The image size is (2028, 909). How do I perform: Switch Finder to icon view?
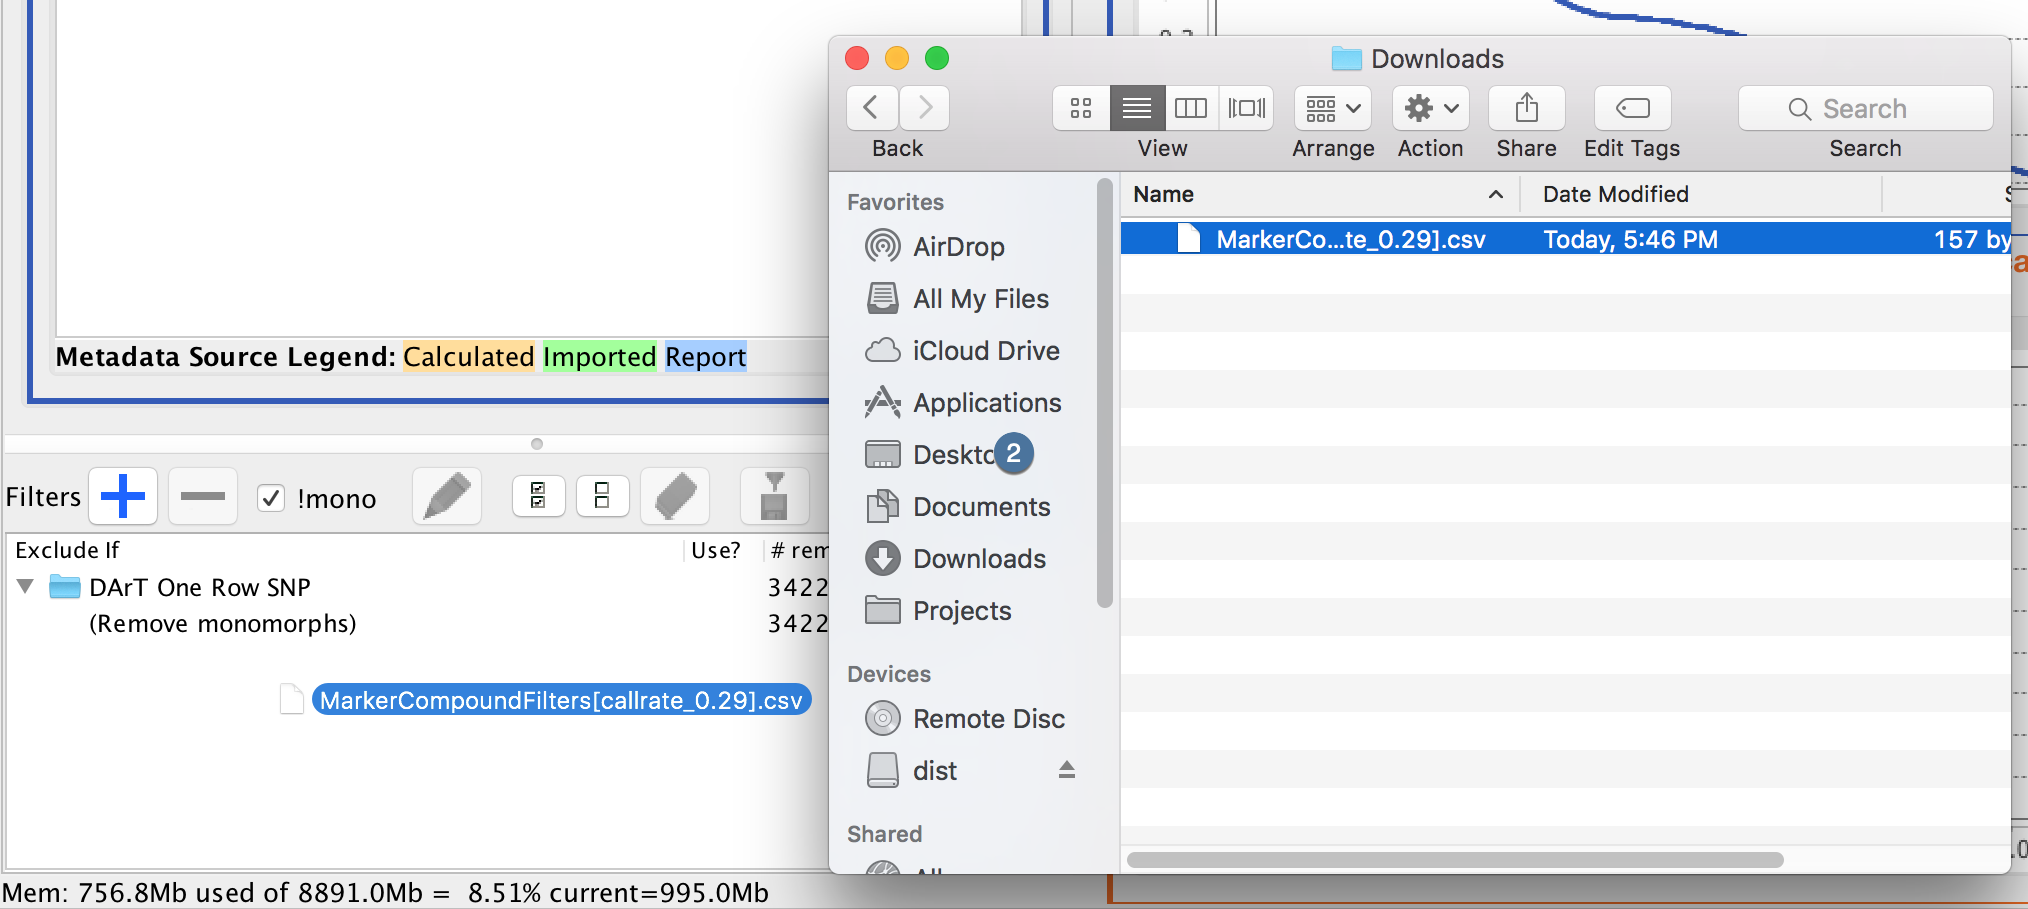(x=1081, y=108)
